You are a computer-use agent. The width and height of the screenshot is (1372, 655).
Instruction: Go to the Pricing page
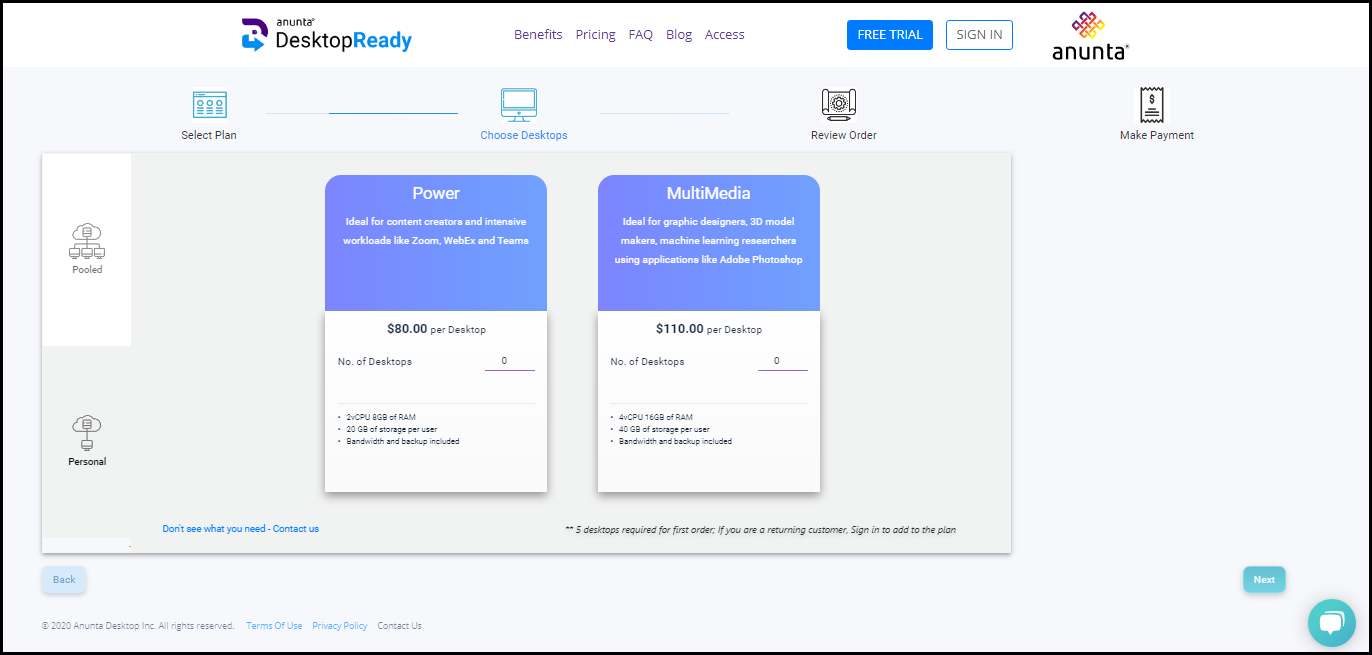click(x=595, y=35)
